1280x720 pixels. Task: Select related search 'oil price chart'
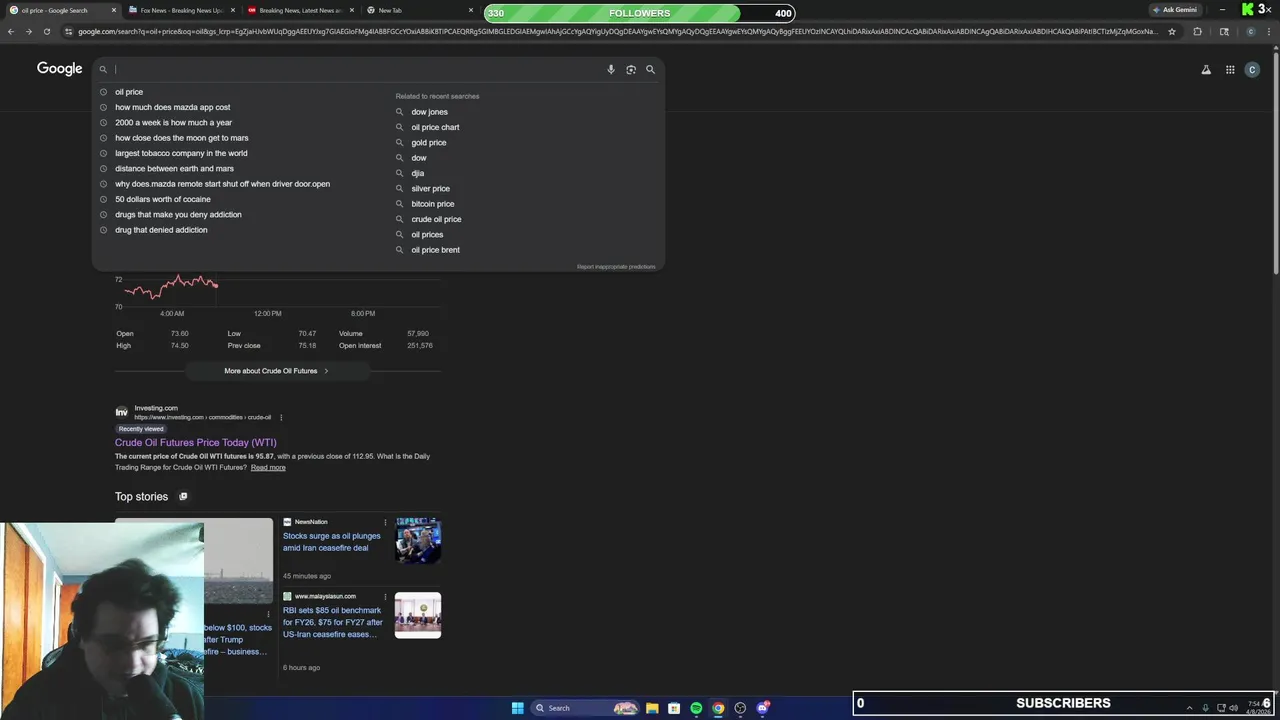point(435,127)
